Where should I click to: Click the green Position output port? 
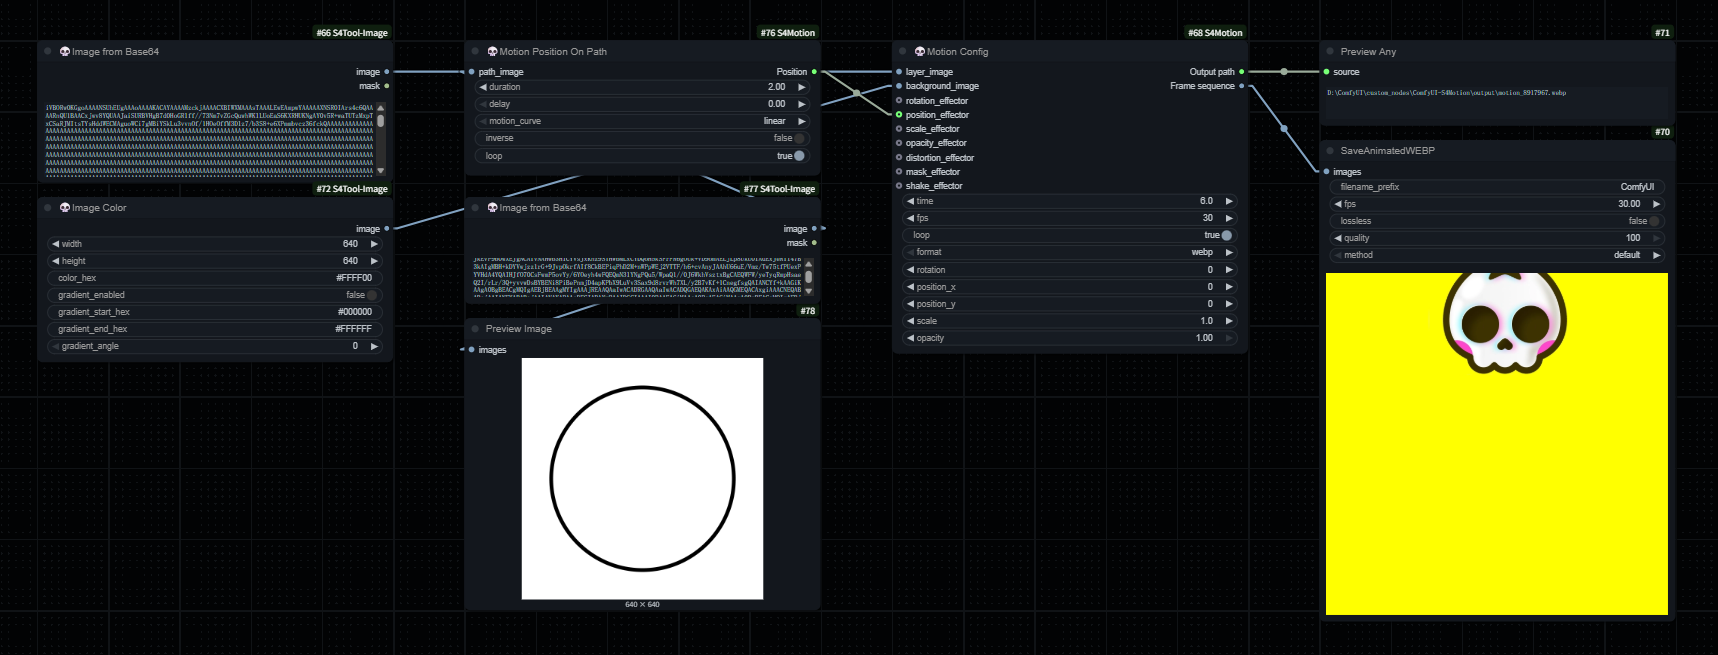[814, 72]
